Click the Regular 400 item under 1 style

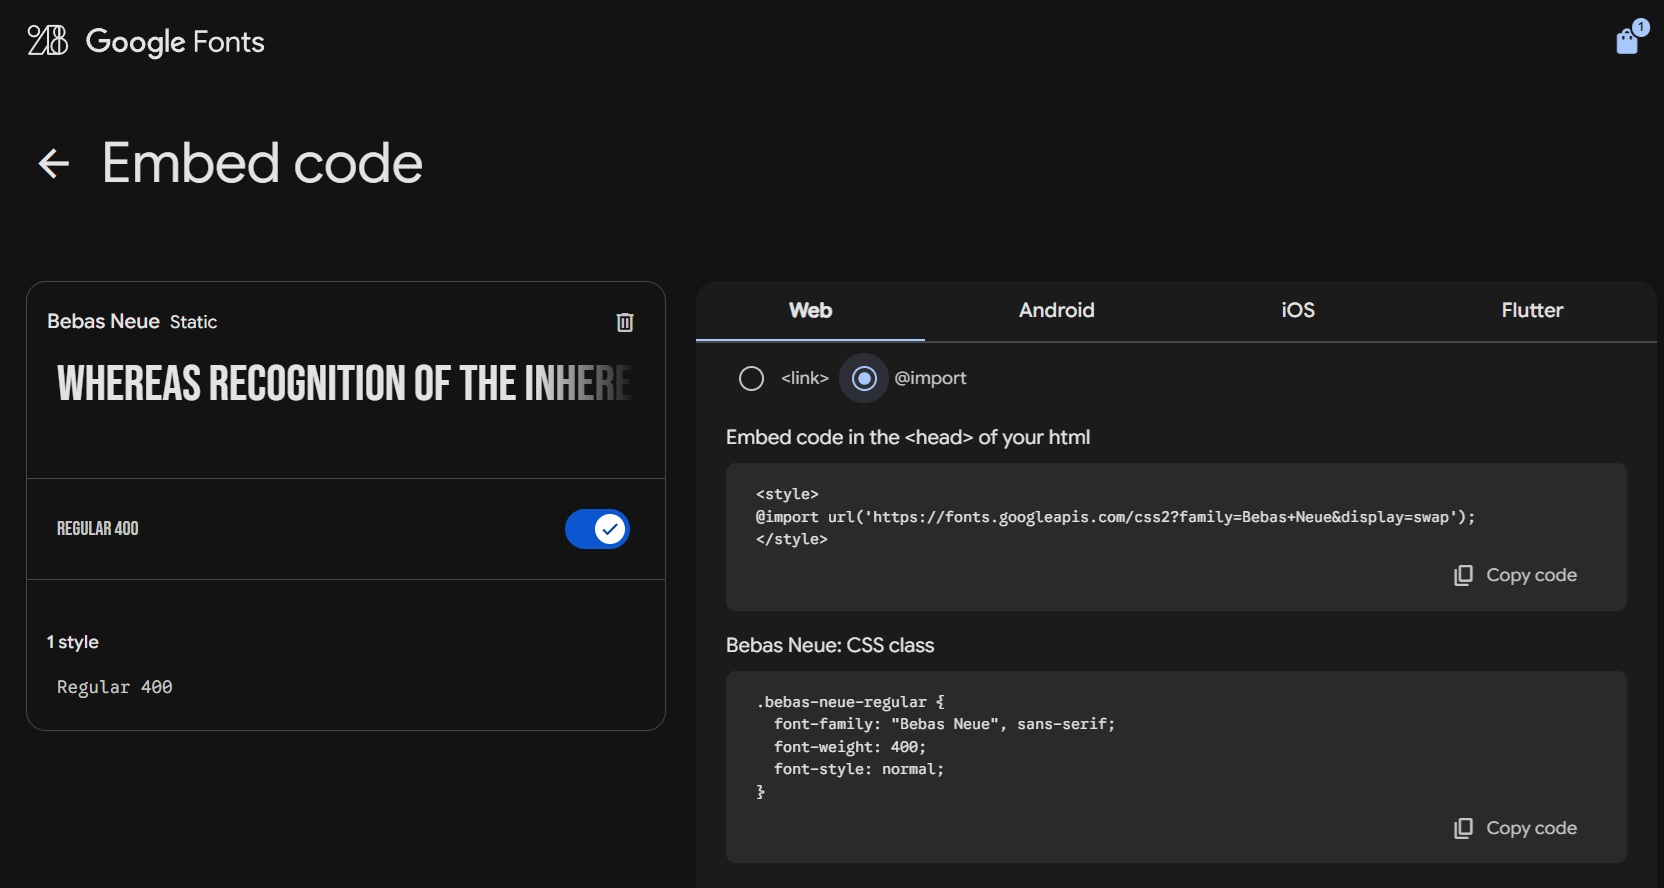click(x=115, y=687)
